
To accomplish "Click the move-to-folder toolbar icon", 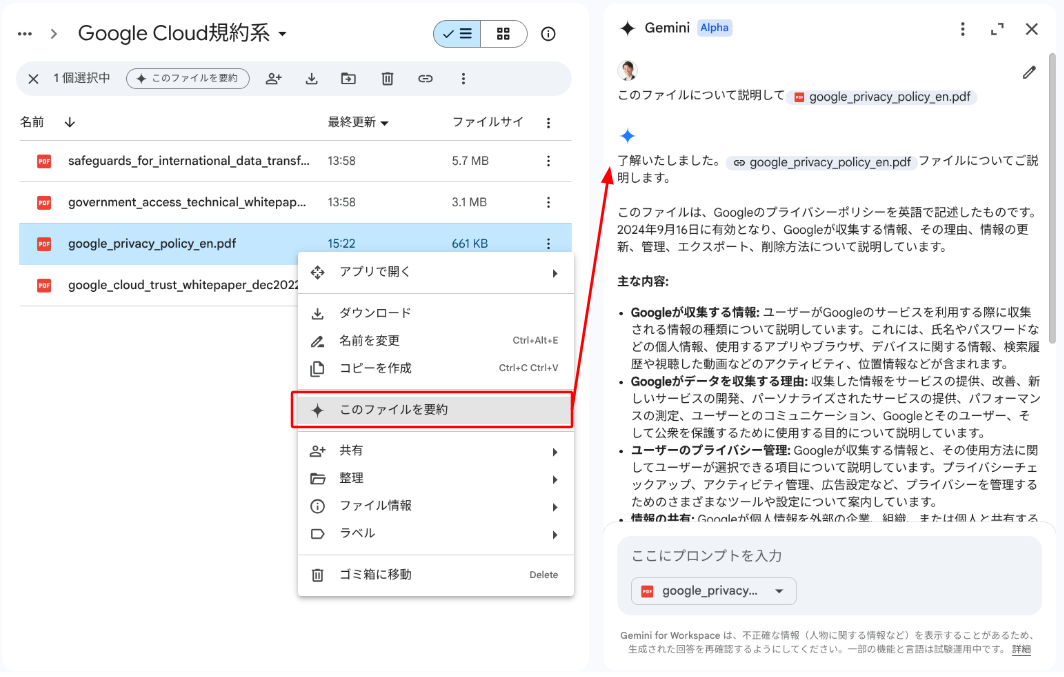I will 348,79.
